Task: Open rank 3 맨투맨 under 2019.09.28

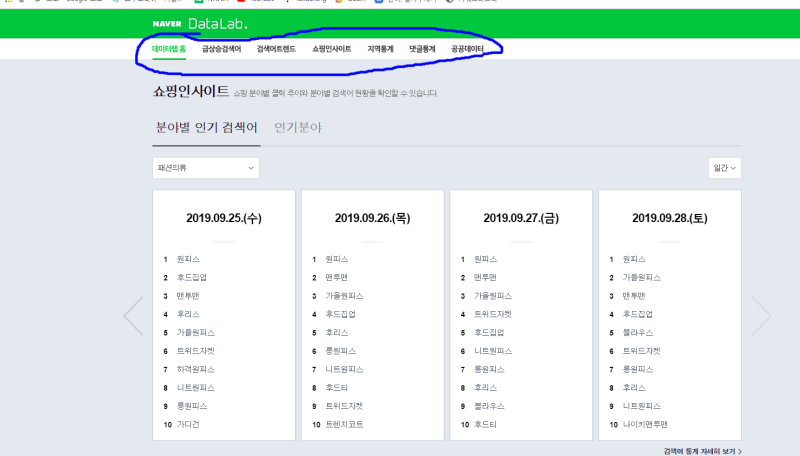Action: tap(634, 296)
